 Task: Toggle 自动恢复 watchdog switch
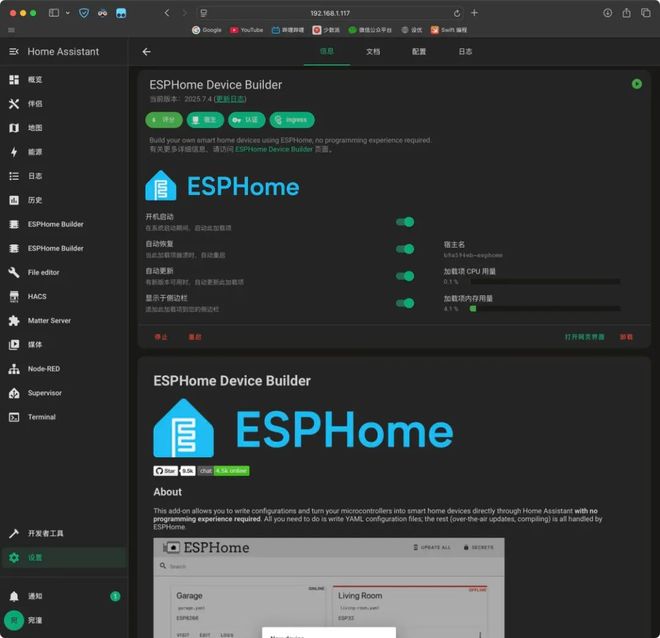405,249
